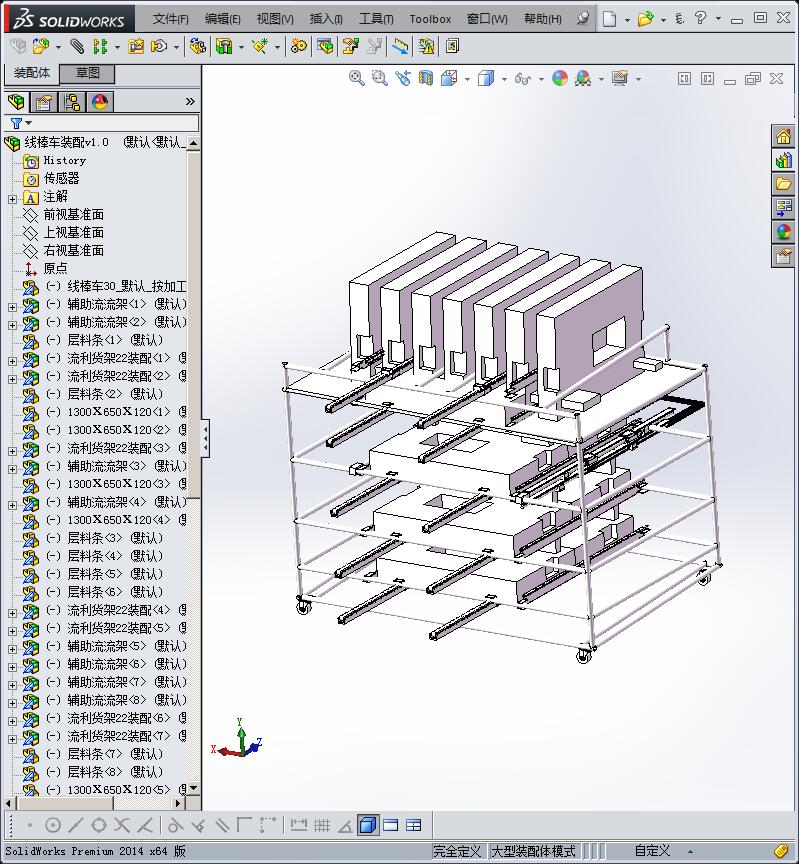
Task: Open the PropertyManager tab icon
Action: click(x=44, y=102)
